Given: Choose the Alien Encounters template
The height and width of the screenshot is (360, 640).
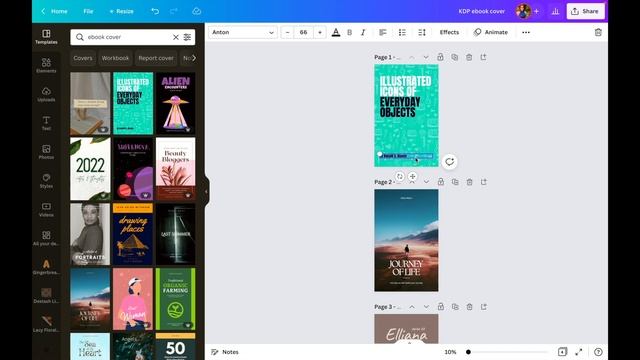Looking at the screenshot, I should point(176,103).
